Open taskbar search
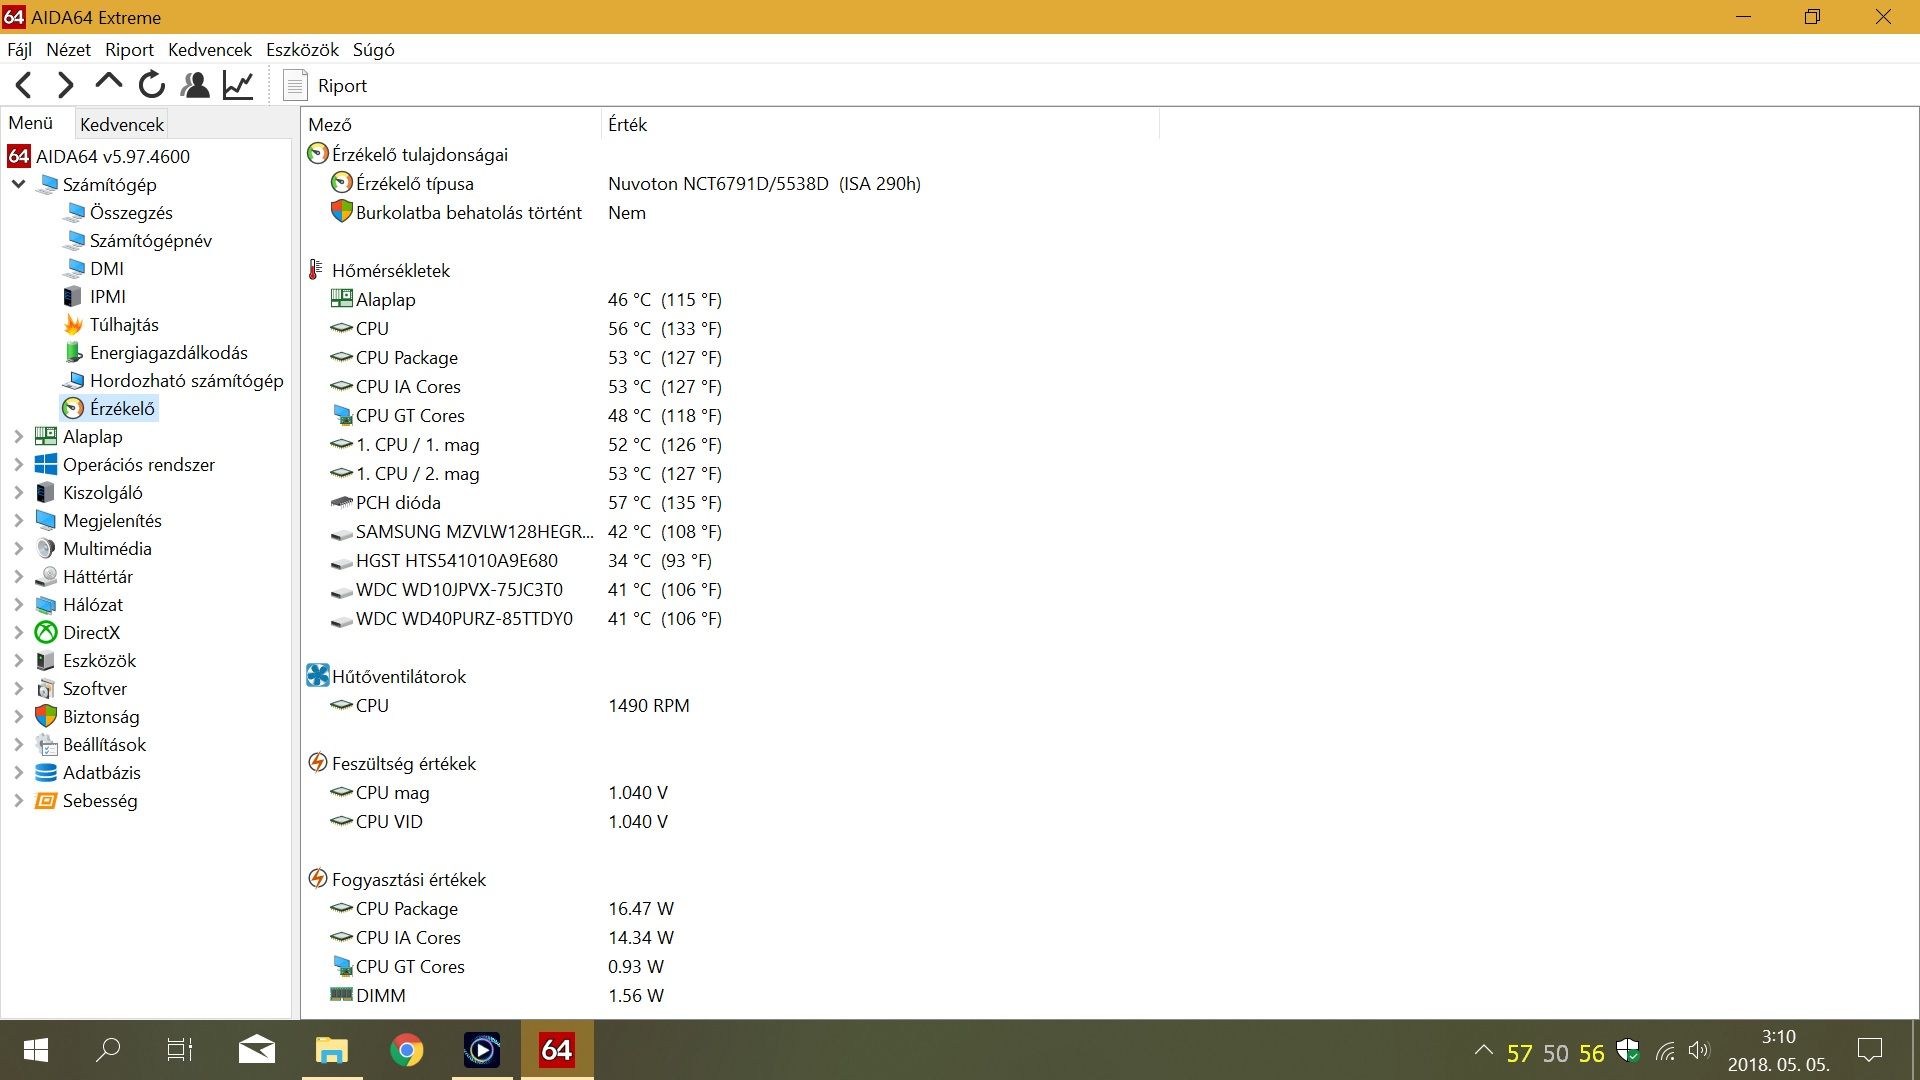 pos(107,1050)
